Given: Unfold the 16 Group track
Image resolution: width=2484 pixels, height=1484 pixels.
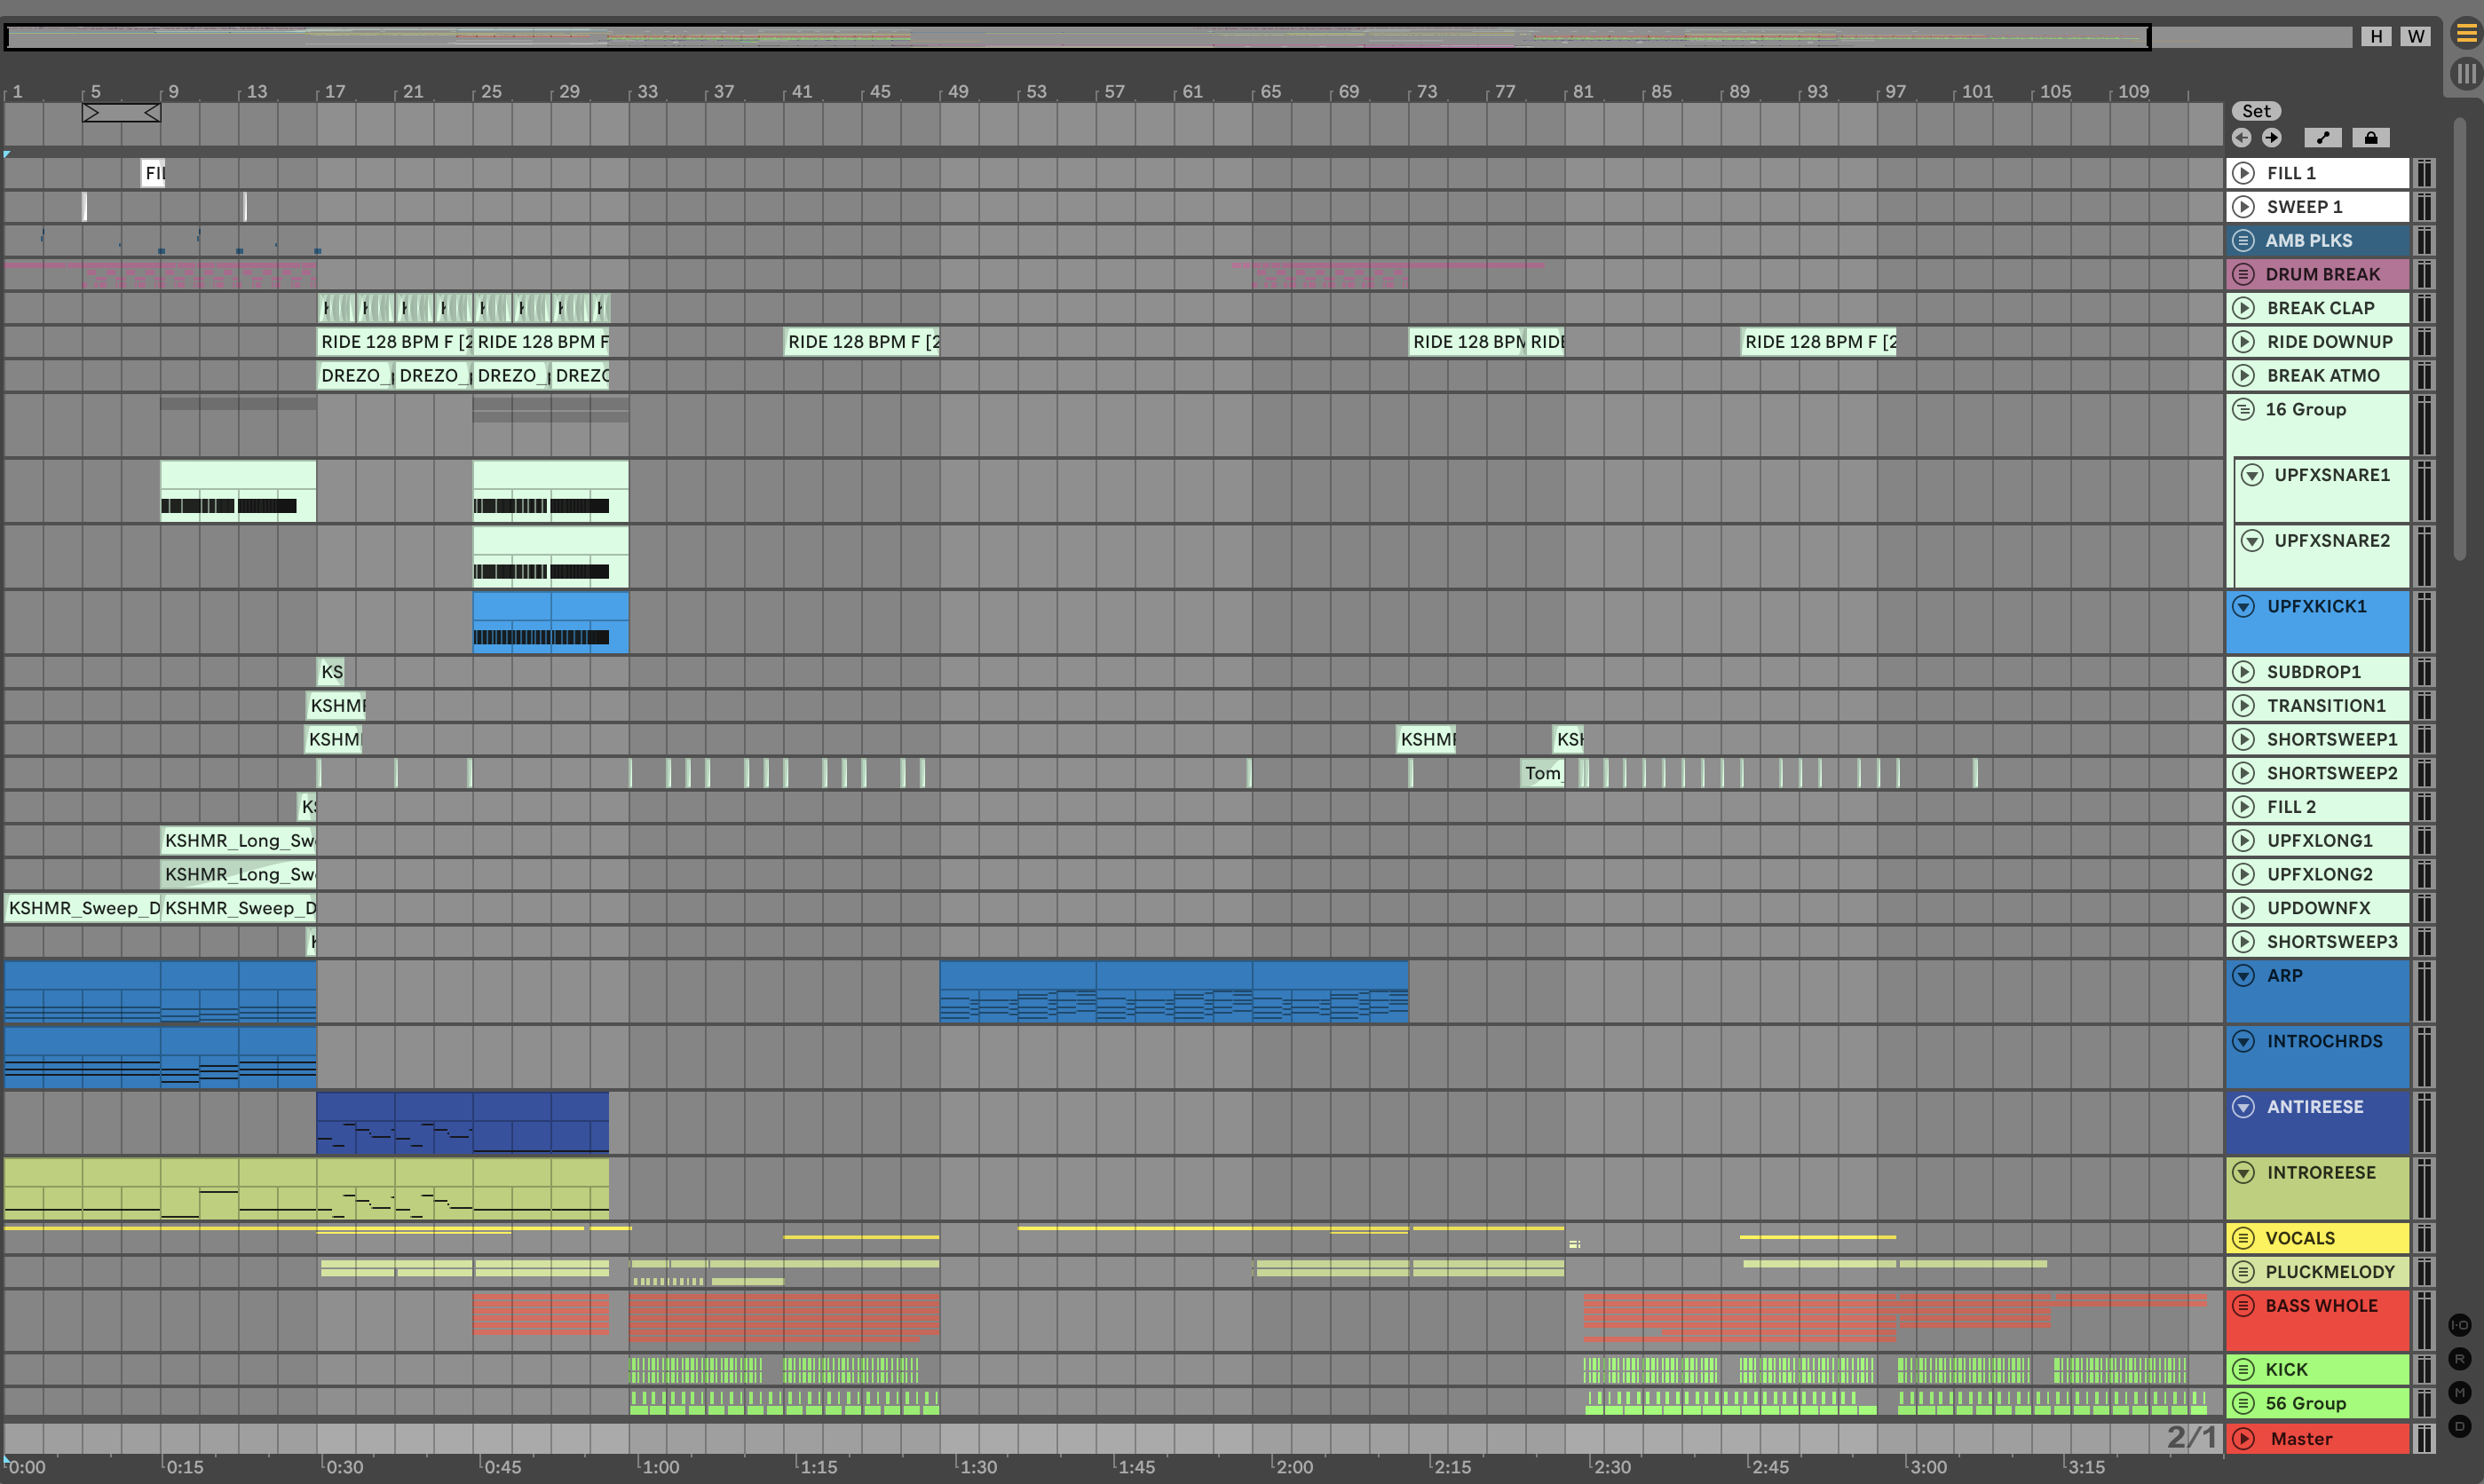Looking at the screenshot, I should [x=2243, y=409].
